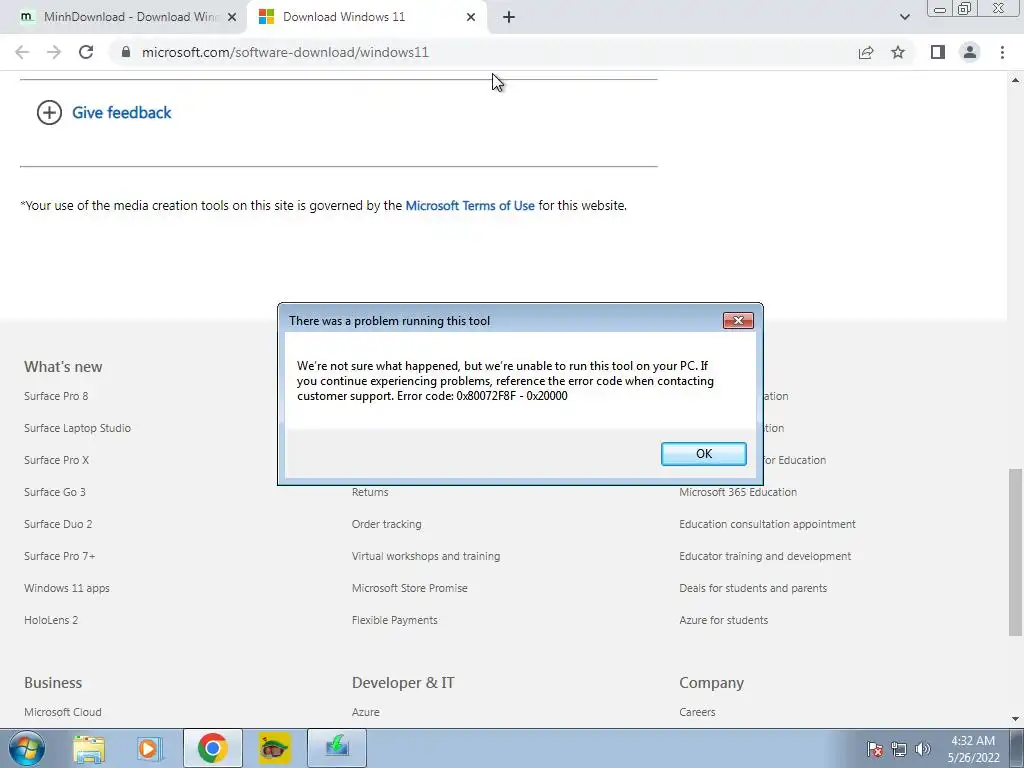Click the page vertical scrollbar thumb

click(1015, 551)
